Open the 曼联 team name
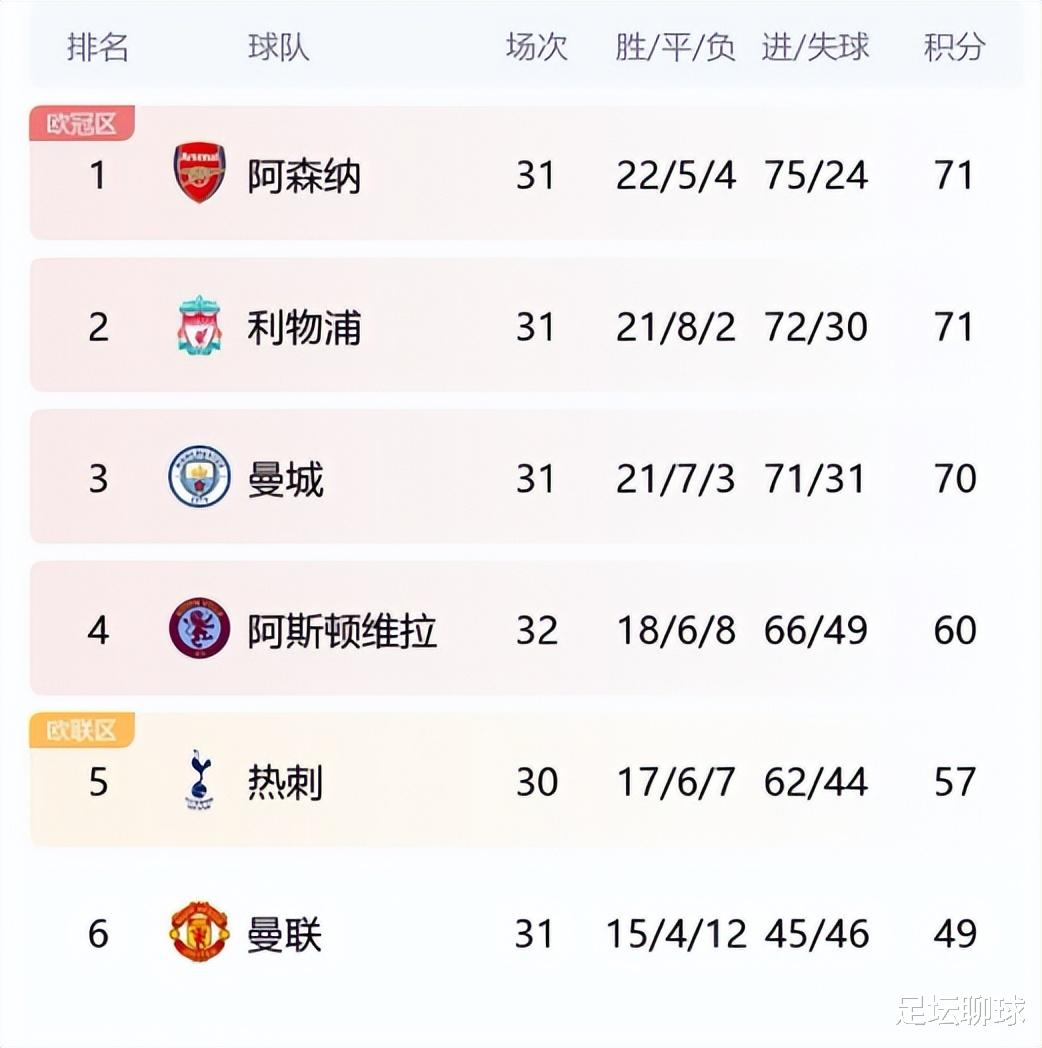The height and width of the screenshot is (1048, 1042). 285,934
